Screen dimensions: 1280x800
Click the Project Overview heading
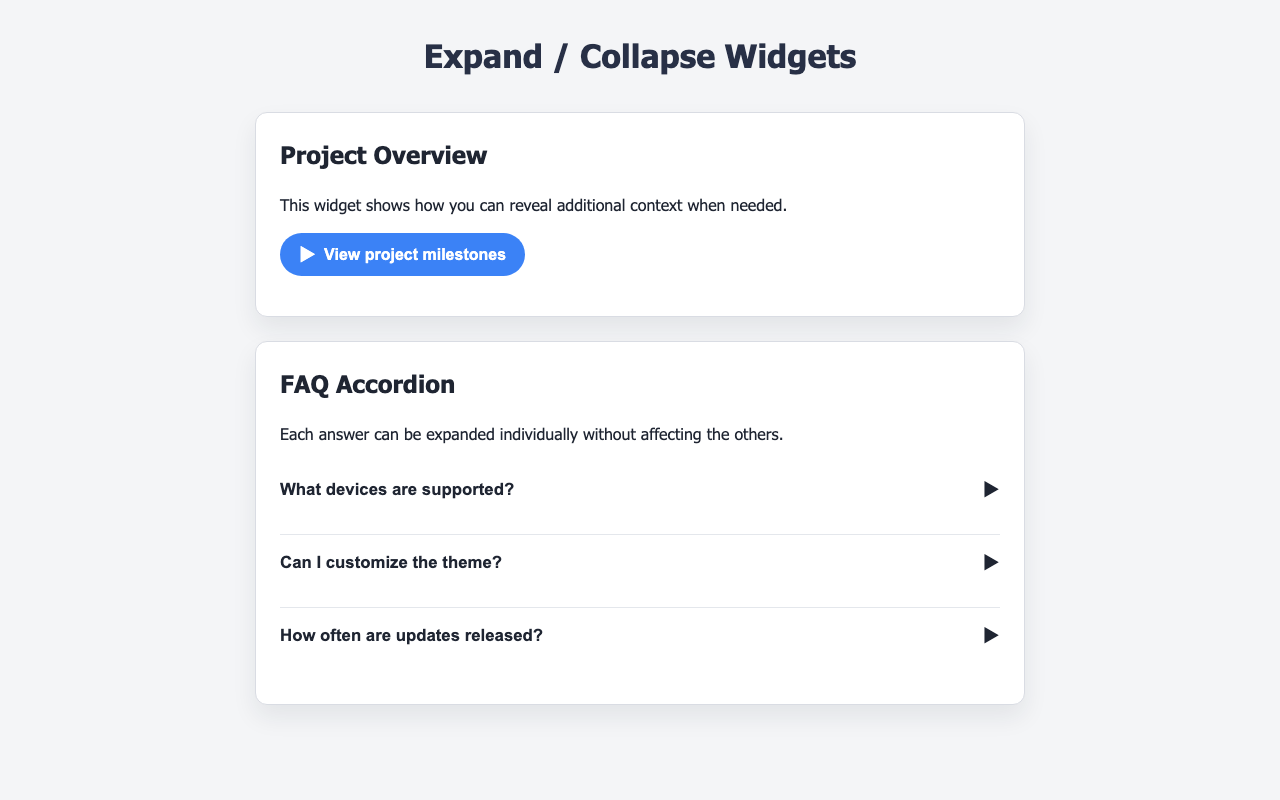point(383,156)
